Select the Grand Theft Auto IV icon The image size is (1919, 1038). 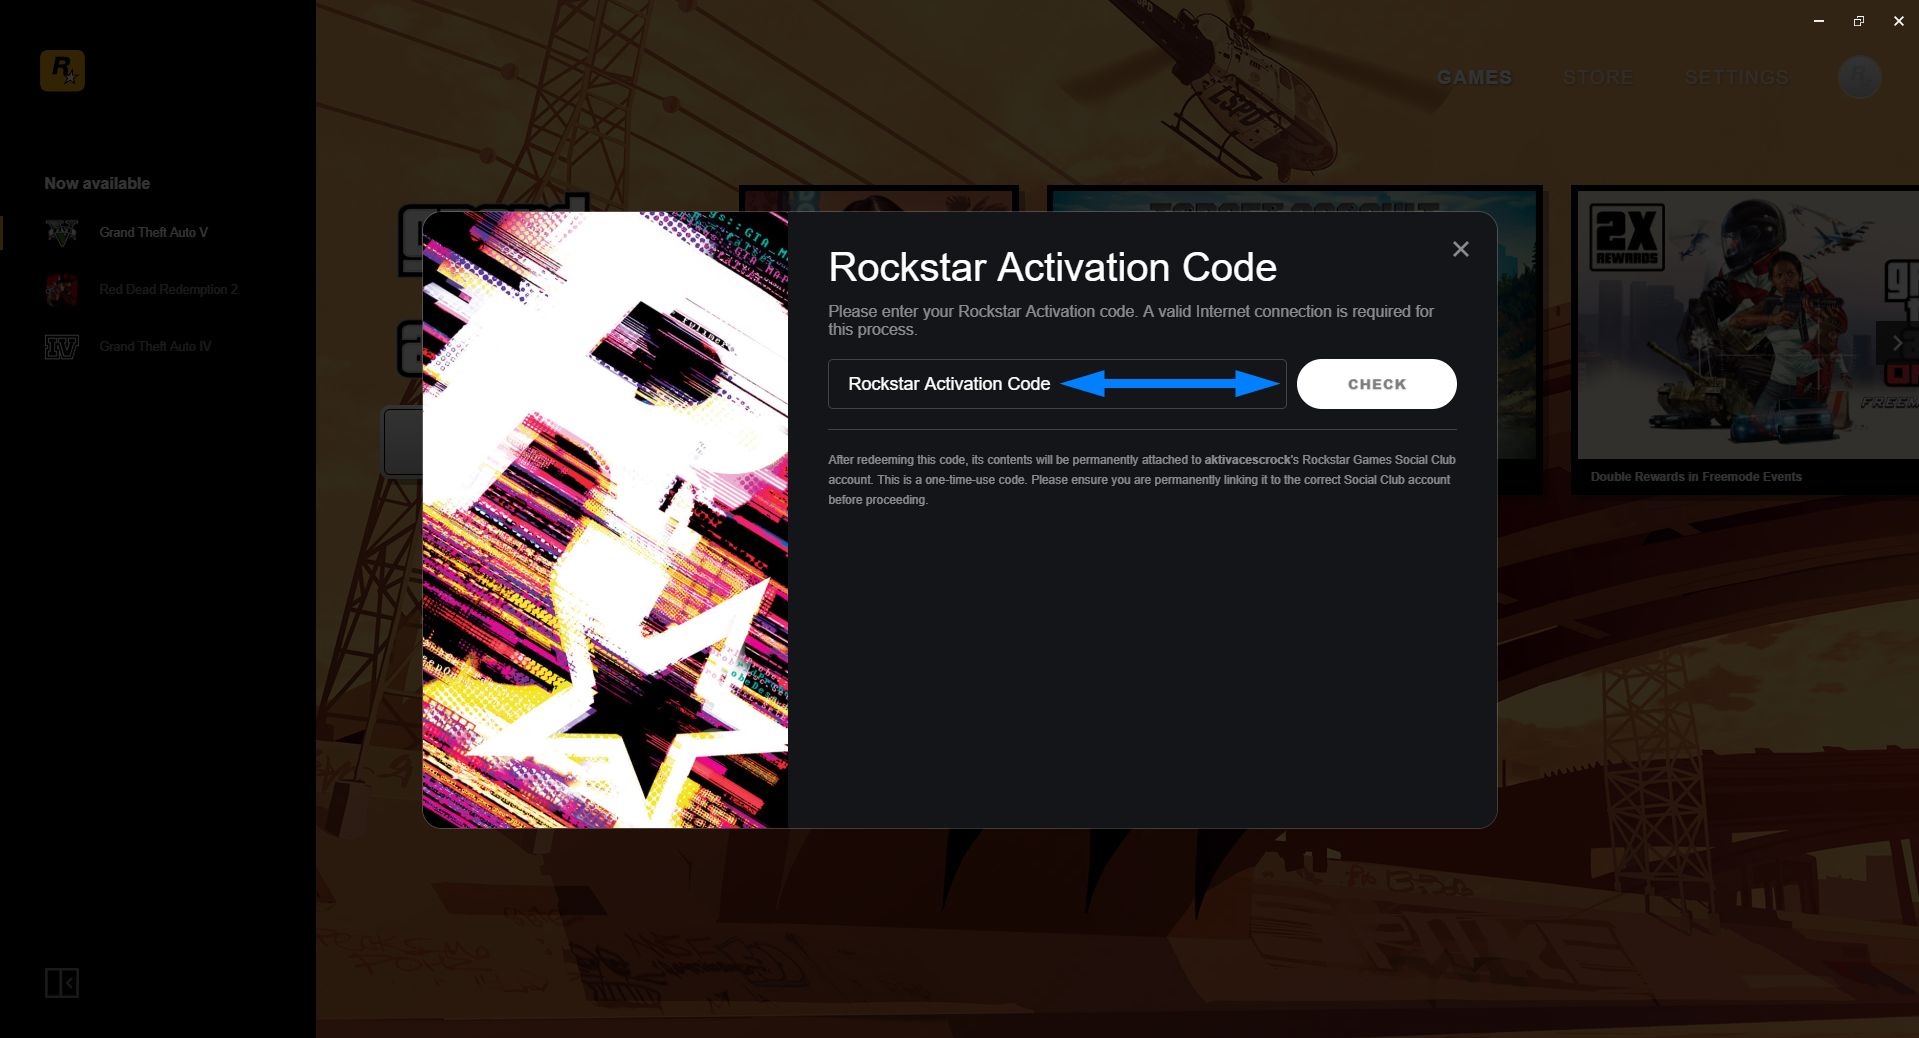tap(62, 346)
